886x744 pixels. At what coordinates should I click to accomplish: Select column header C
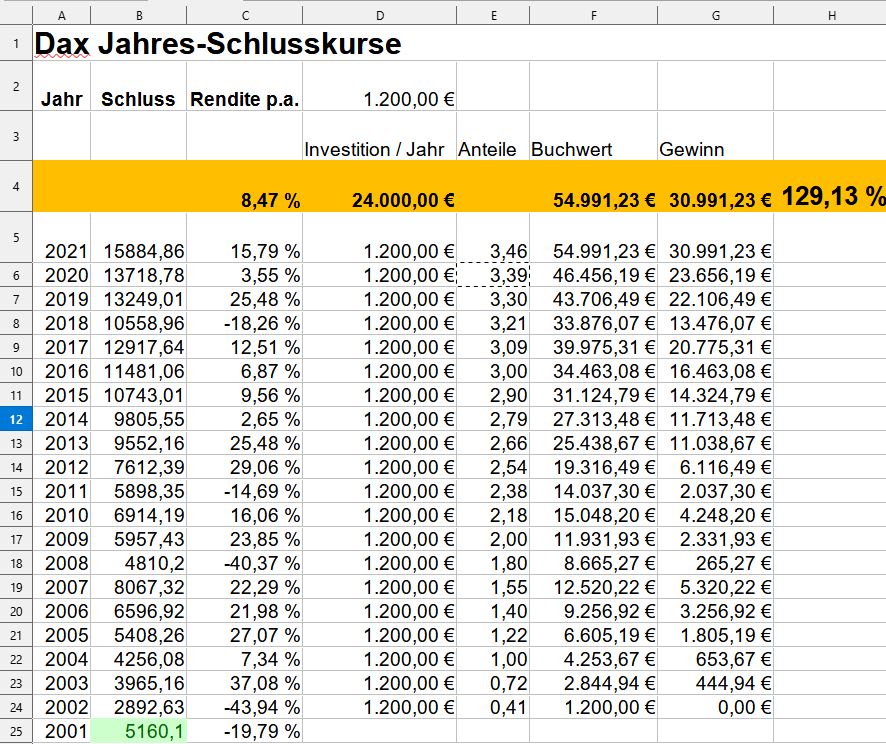tap(245, 16)
